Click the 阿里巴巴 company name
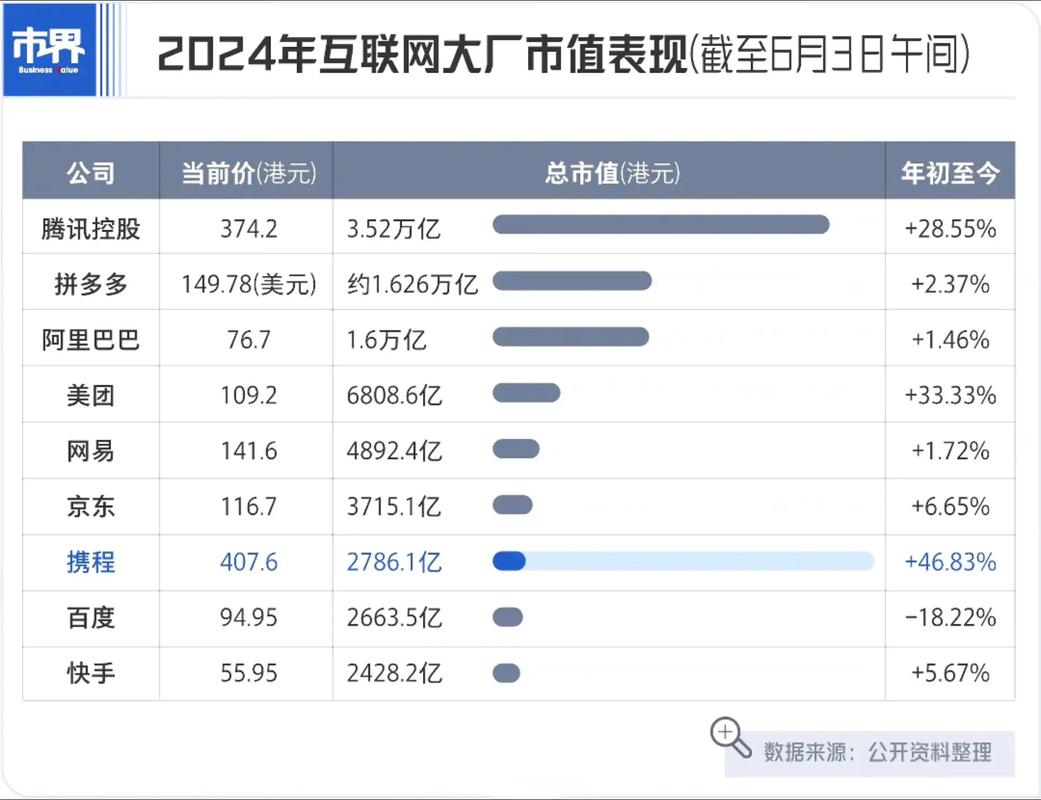 [90, 340]
